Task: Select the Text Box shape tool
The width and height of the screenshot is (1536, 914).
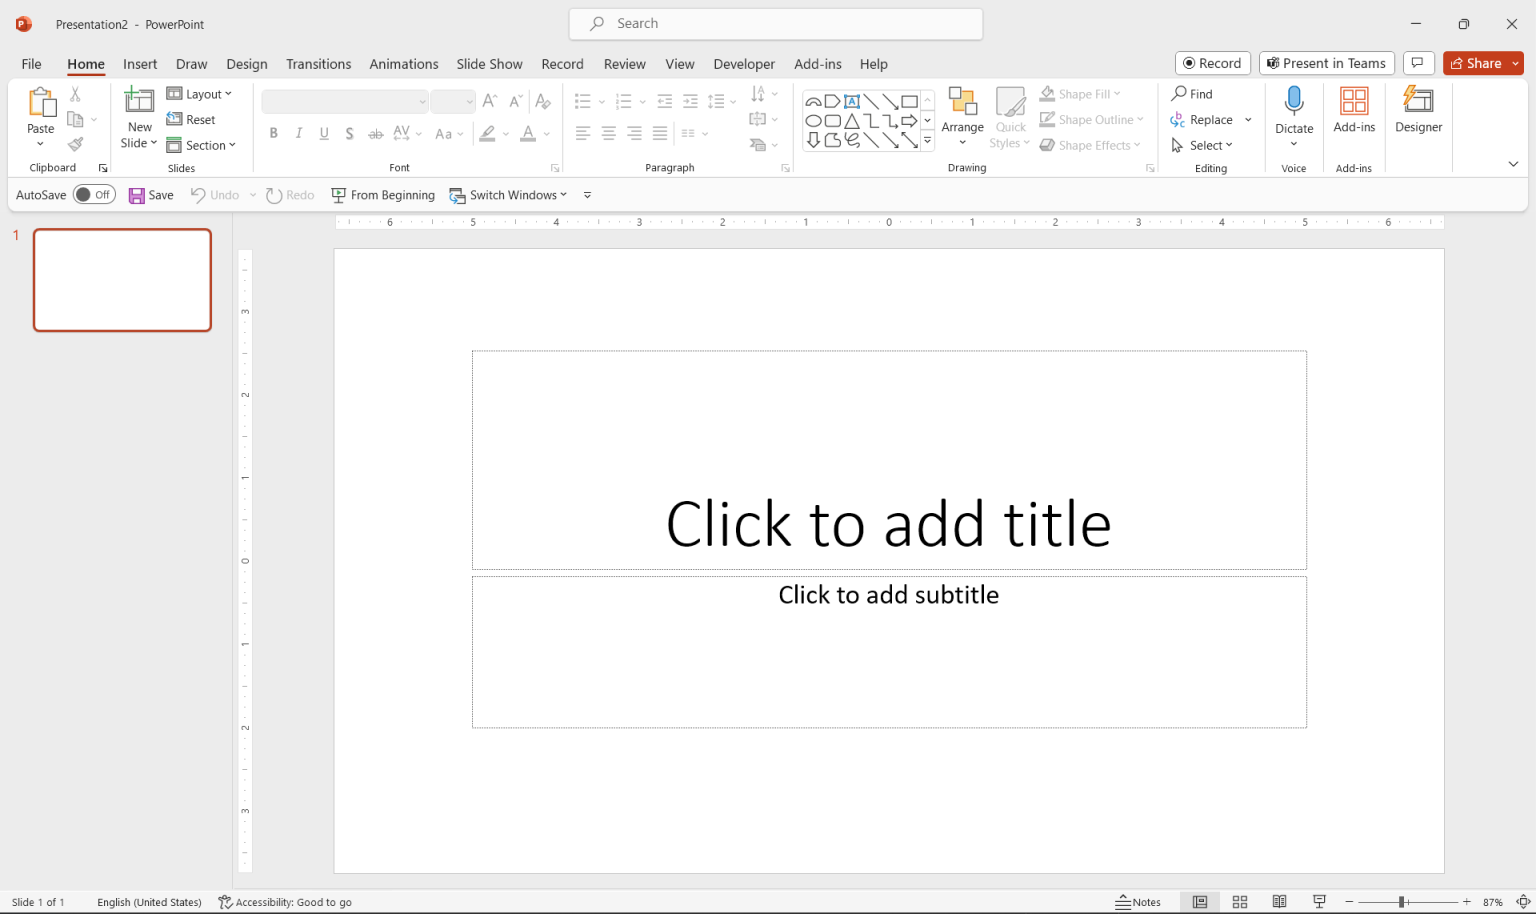Action: [x=852, y=100]
